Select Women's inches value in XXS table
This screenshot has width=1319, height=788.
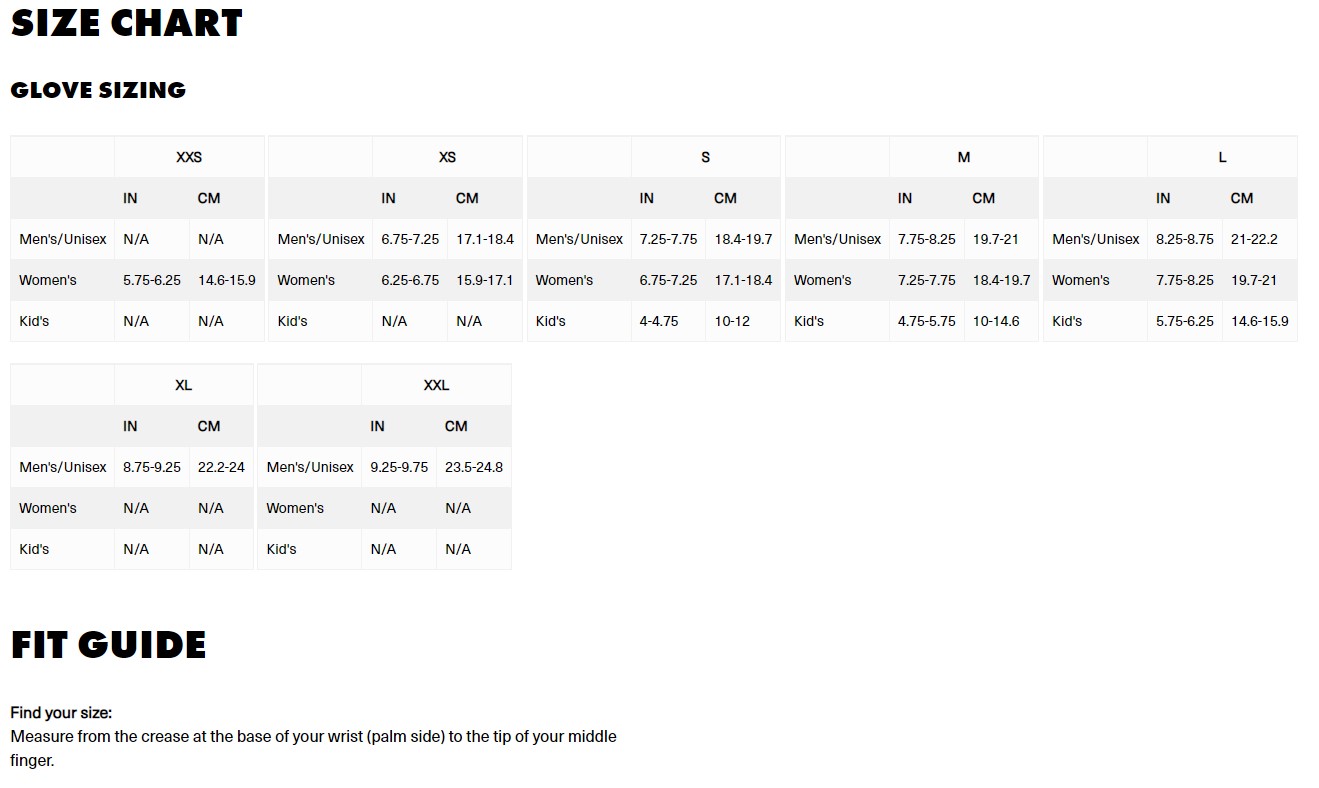152,280
